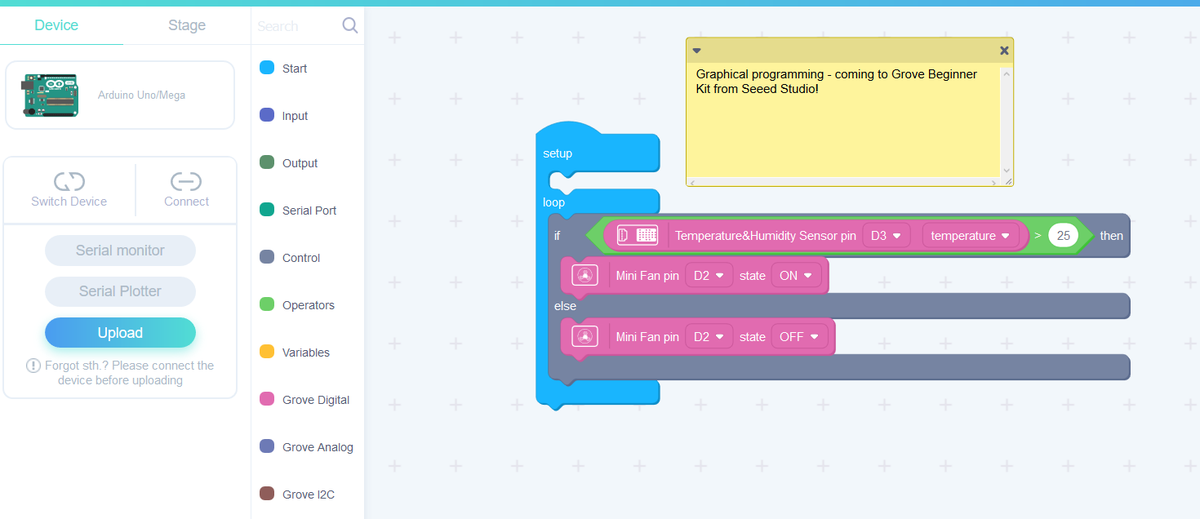Select the Start category color dot

(x=267, y=68)
